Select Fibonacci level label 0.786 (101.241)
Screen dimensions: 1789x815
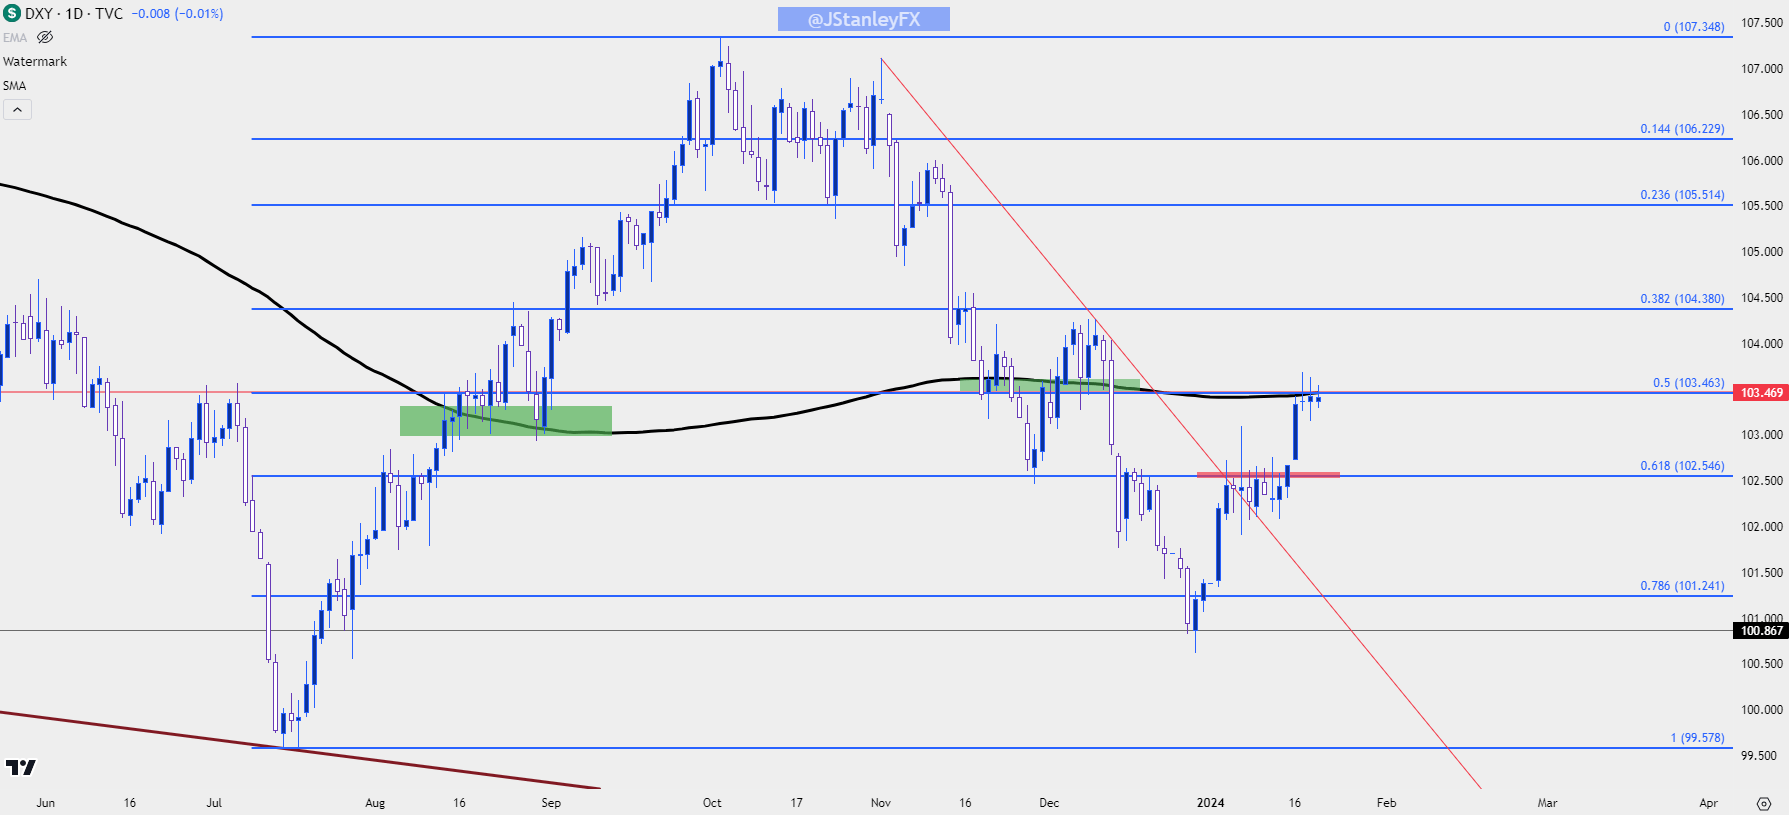[x=1682, y=586]
